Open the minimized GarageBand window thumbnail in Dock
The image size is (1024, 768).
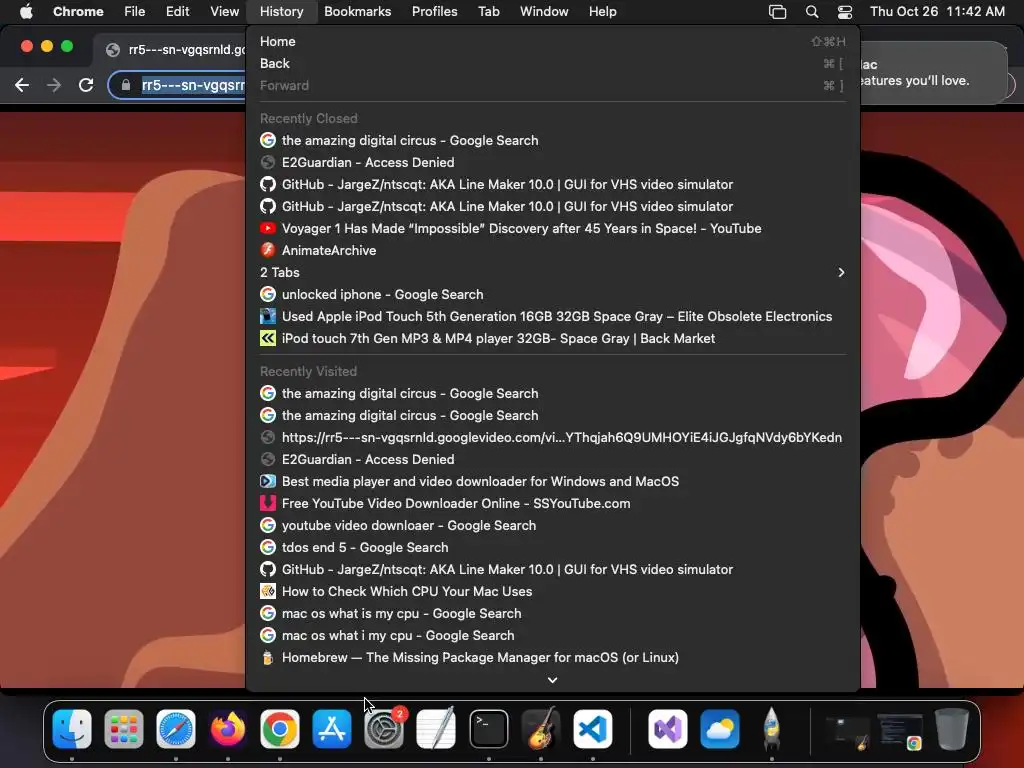pos(848,731)
